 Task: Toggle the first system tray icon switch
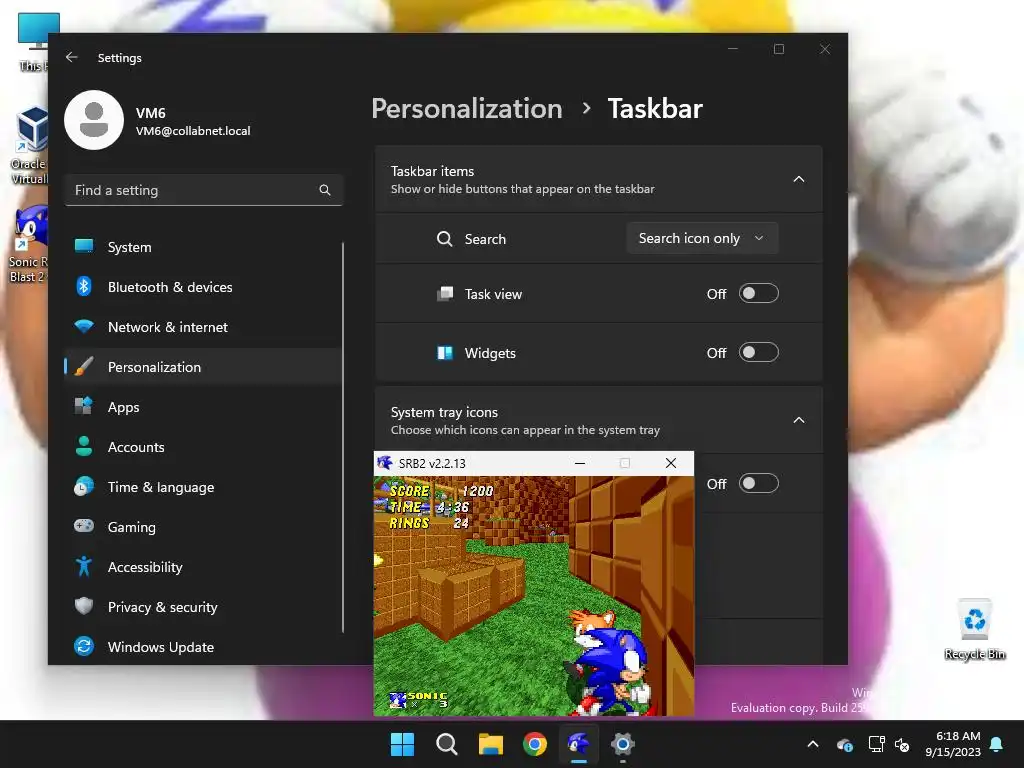(x=758, y=483)
